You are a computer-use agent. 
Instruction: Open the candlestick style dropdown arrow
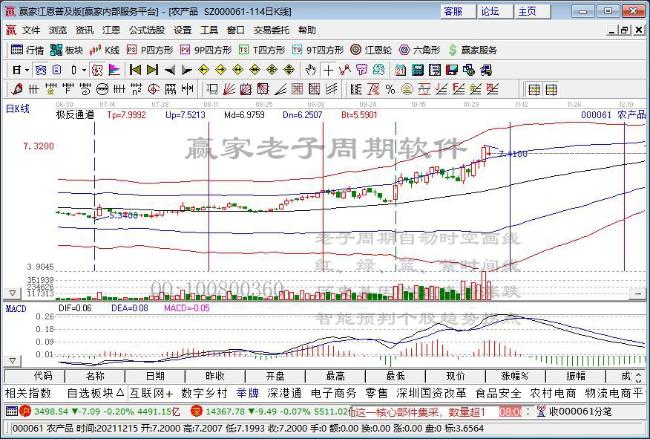click(84, 70)
